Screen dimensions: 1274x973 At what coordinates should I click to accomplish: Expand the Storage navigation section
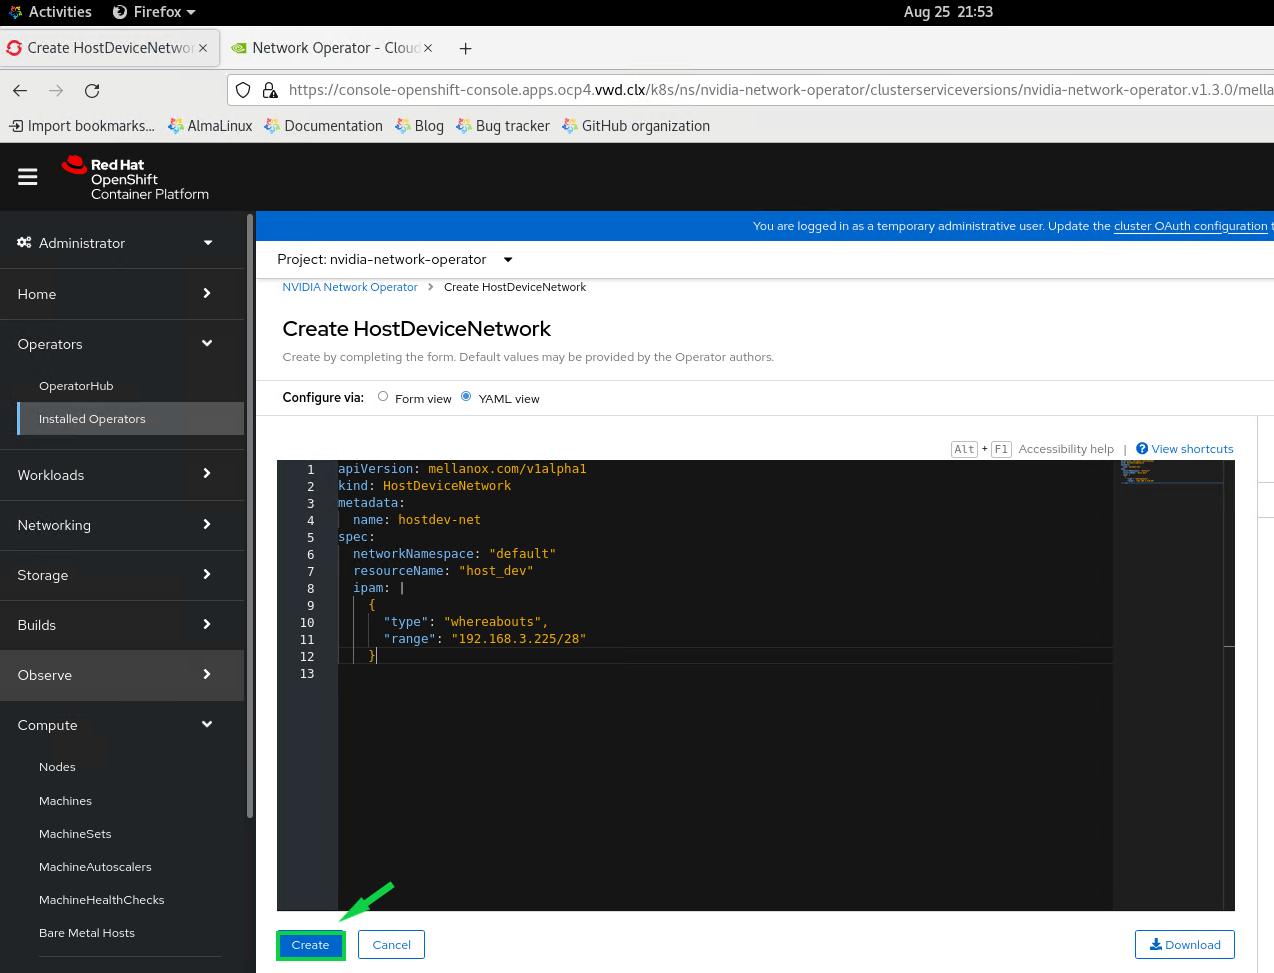122,575
